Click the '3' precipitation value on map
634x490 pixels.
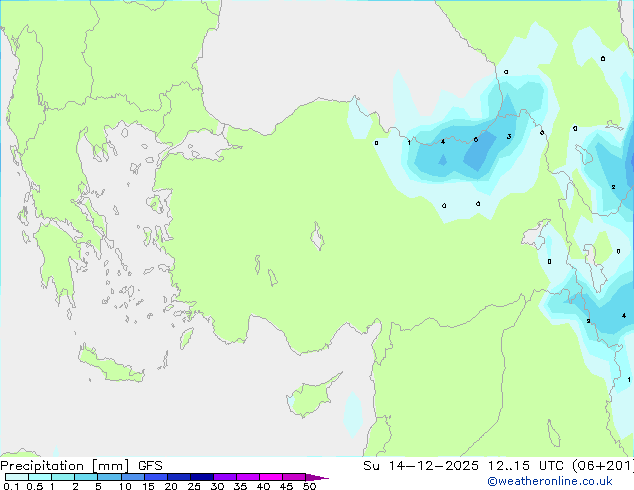[x=509, y=137]
